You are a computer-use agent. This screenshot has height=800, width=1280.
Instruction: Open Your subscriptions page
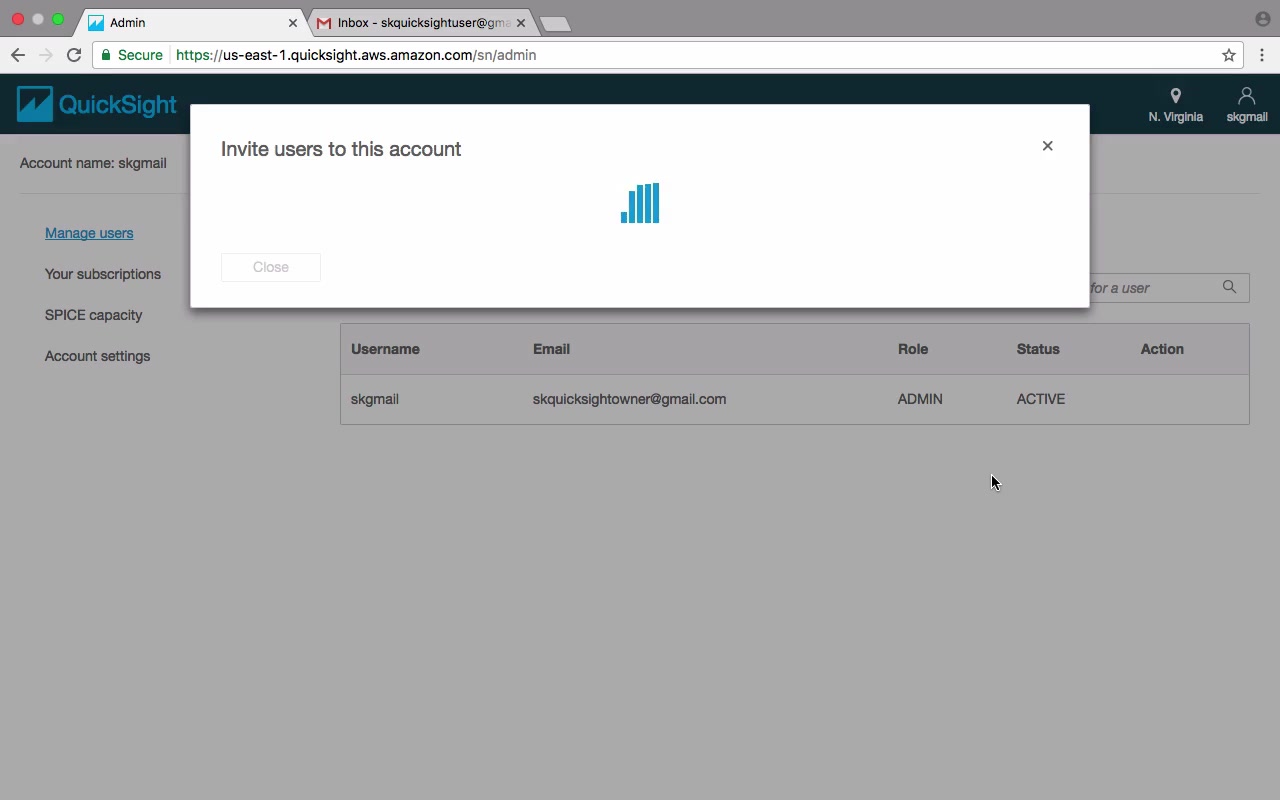click(103, 274)
